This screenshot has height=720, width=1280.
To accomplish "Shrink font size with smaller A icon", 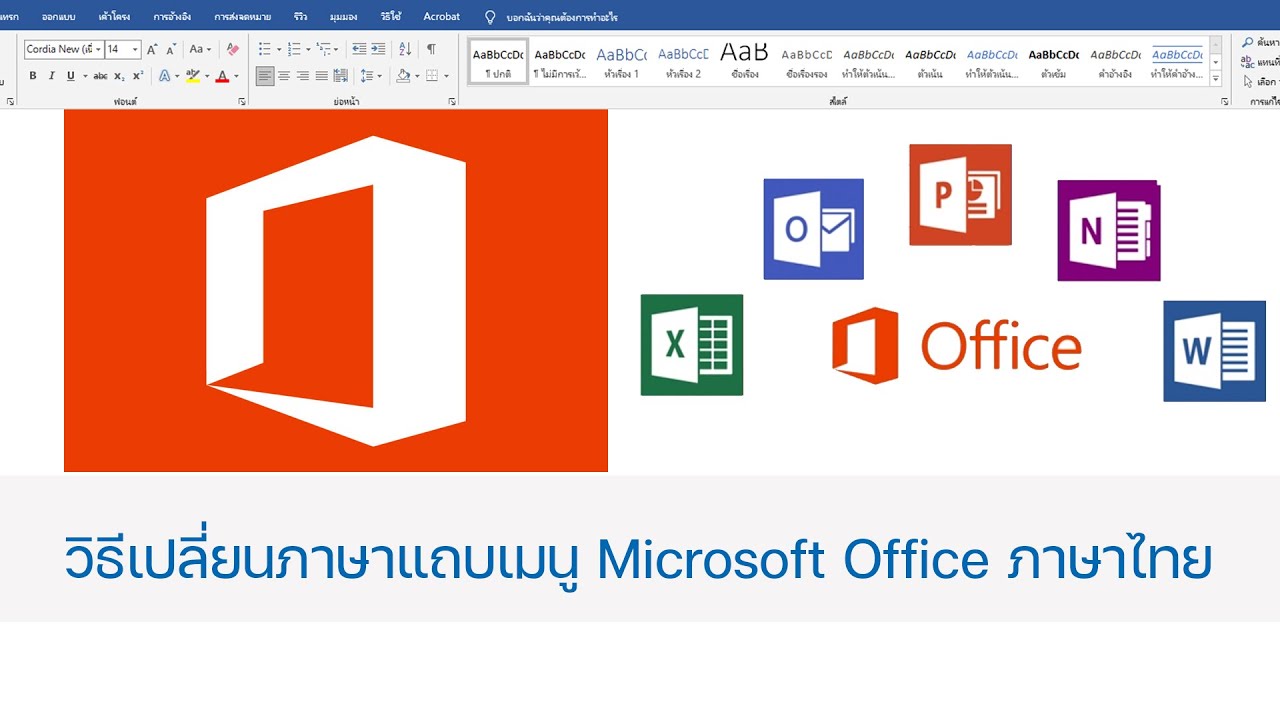I will (x=171, y=49).
